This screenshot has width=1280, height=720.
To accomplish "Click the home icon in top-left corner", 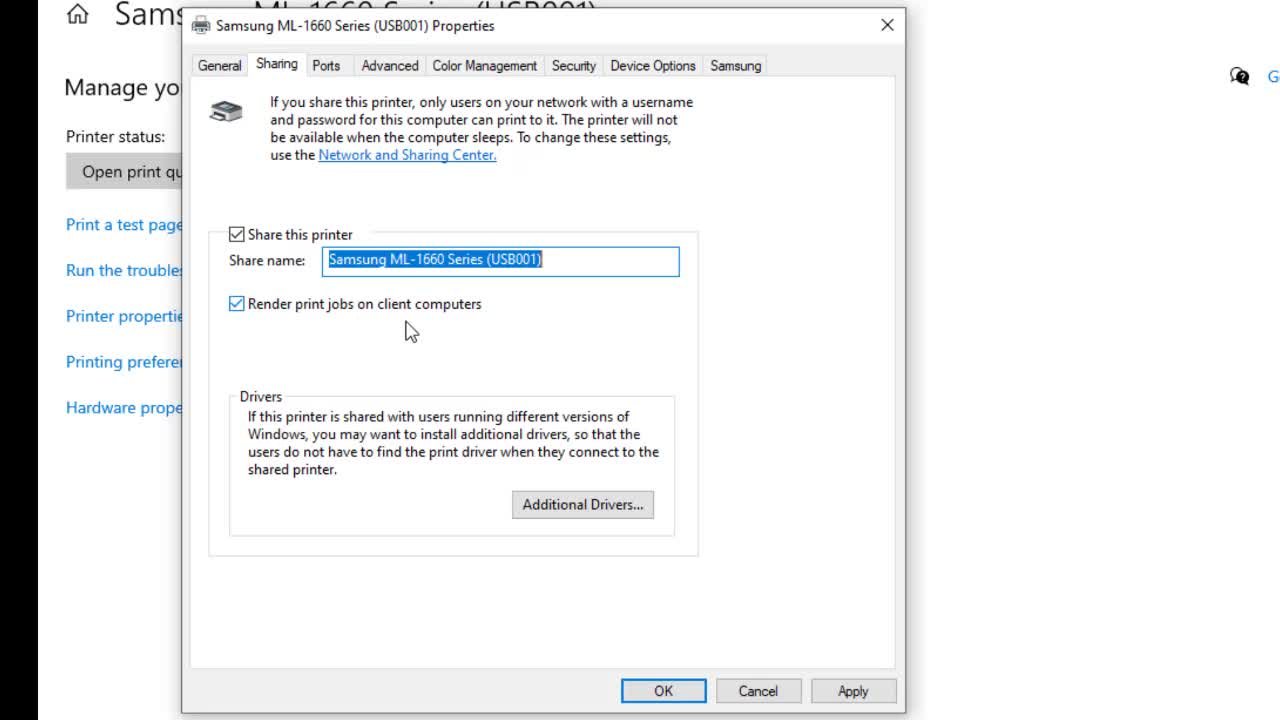I will (77, 14).
